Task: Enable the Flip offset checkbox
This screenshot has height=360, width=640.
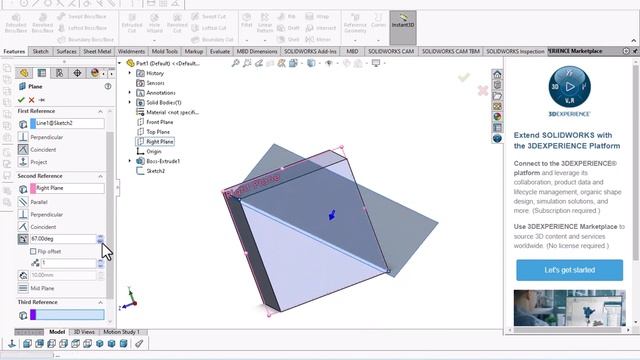Action: [33, 251]
